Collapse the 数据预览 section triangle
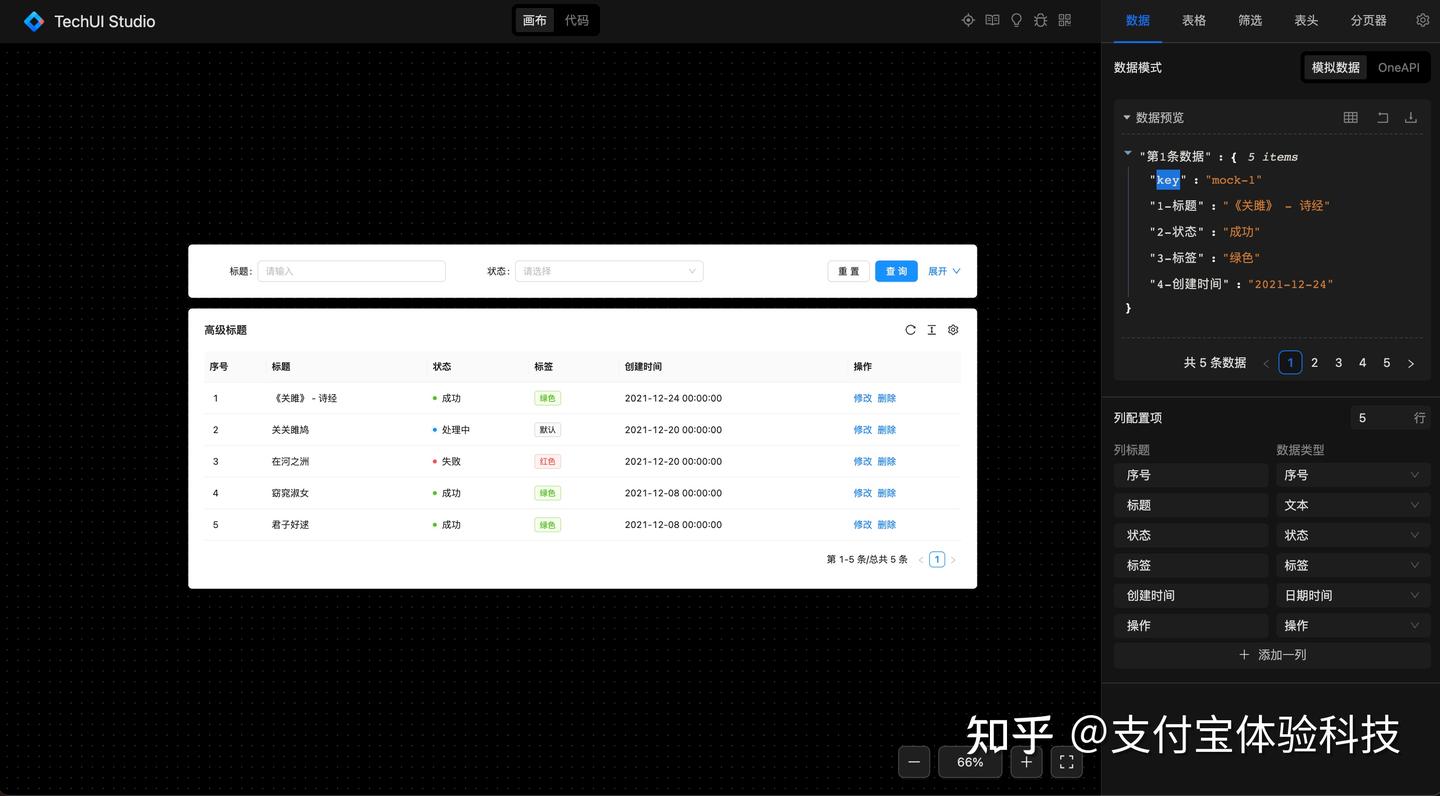 [x=1128, y=117]
